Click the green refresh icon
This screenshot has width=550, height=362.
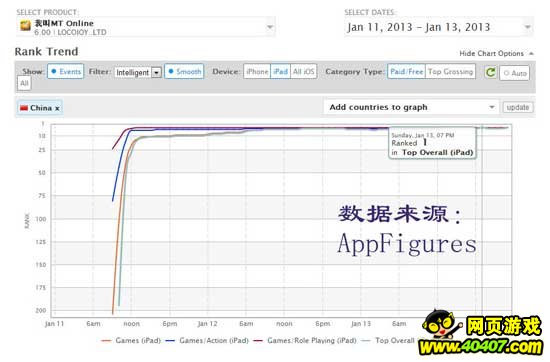491,72
